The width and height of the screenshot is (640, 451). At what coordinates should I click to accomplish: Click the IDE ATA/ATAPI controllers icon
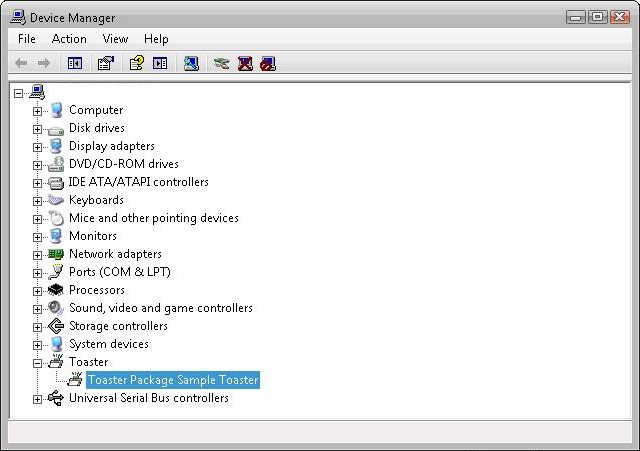tap(56, 182)
